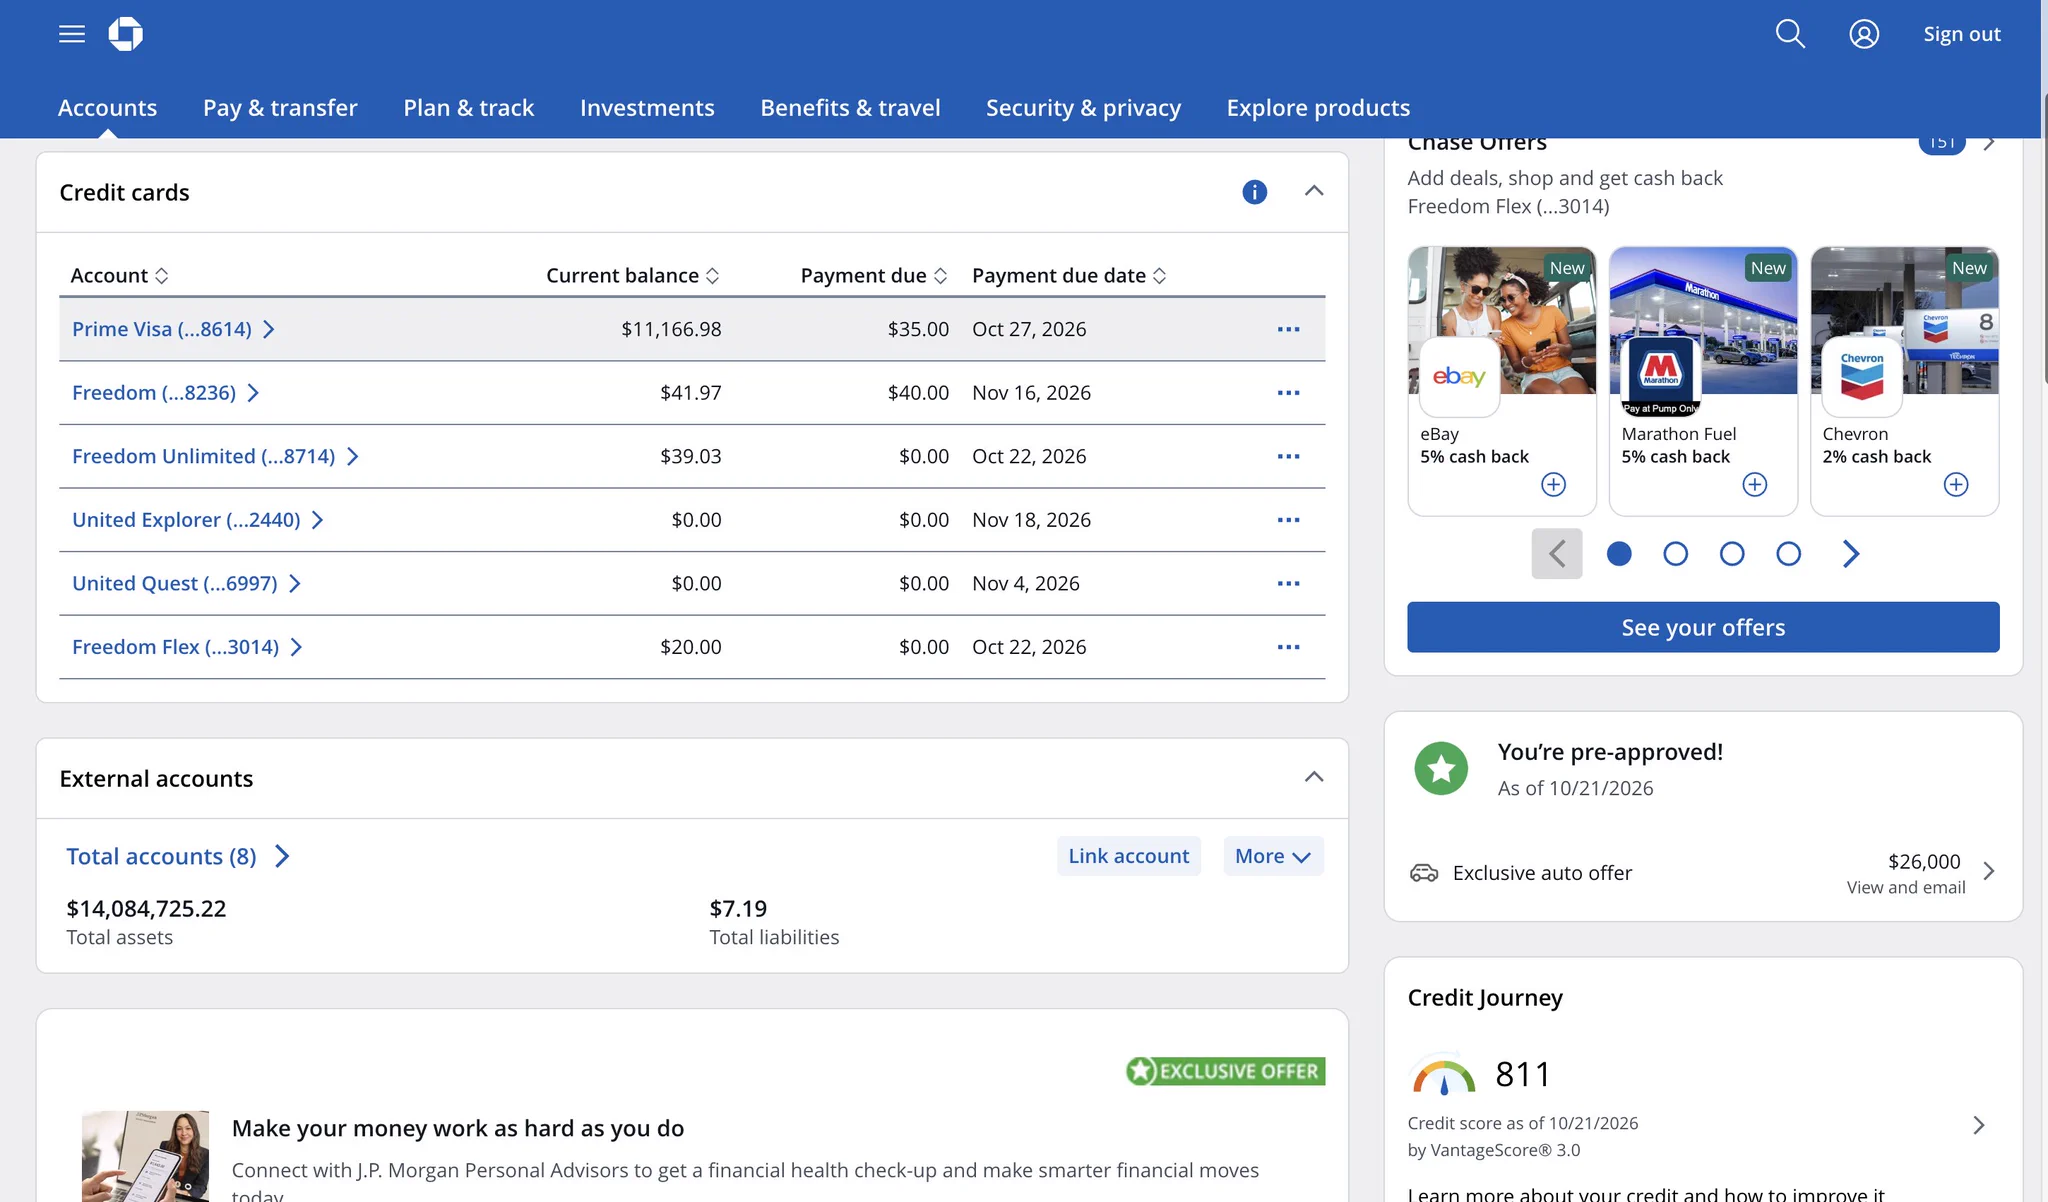
Task: Open the user profile icon
Action: coord(1864,34)
